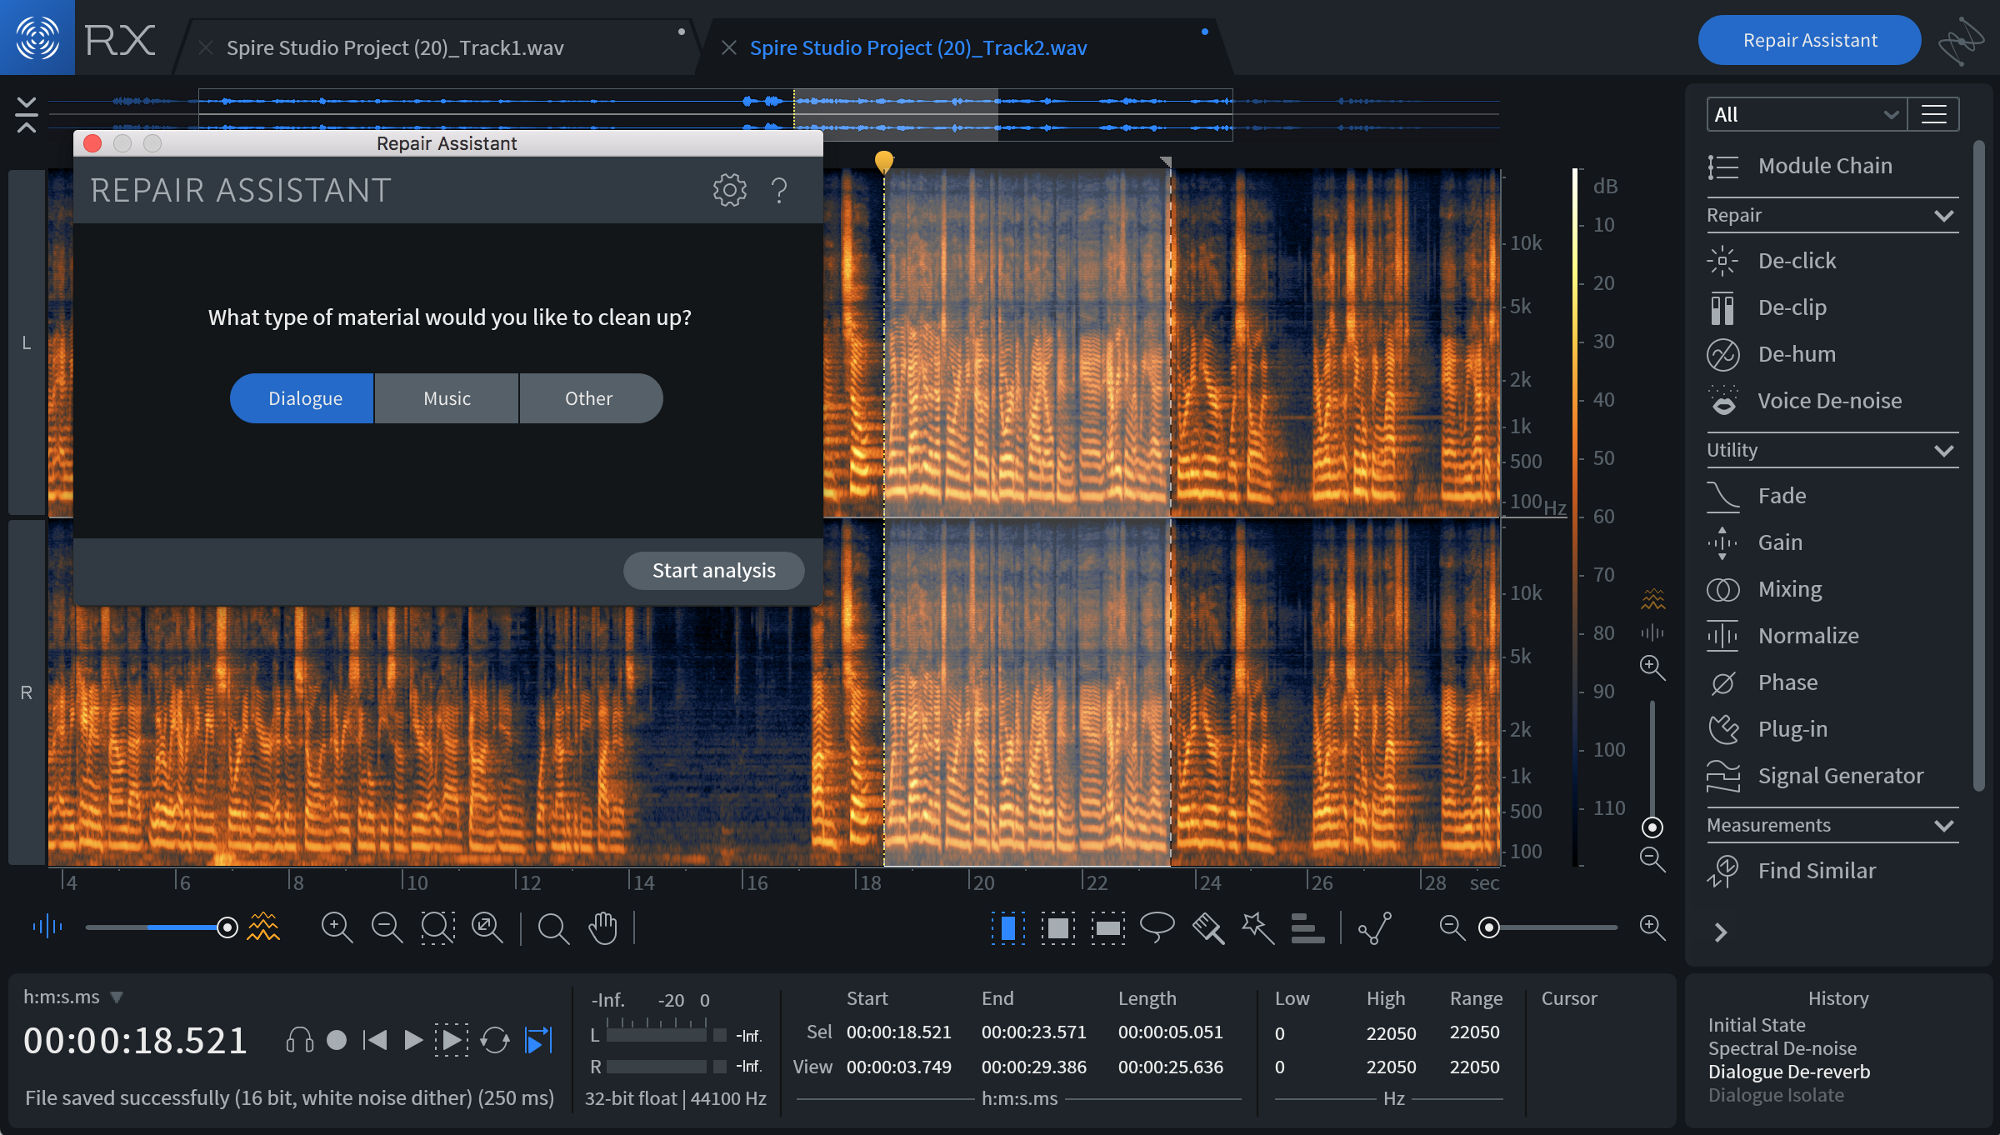Open the Signal Generator module
This screenshot has width=2000, height=1135.
pyautogui.click(x=1840, y=776)
